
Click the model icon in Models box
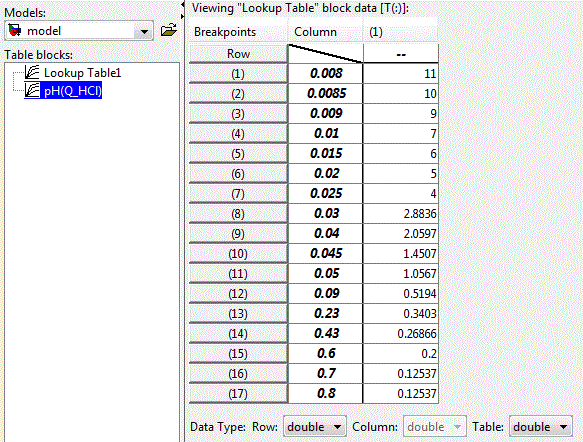coord(15,30)
